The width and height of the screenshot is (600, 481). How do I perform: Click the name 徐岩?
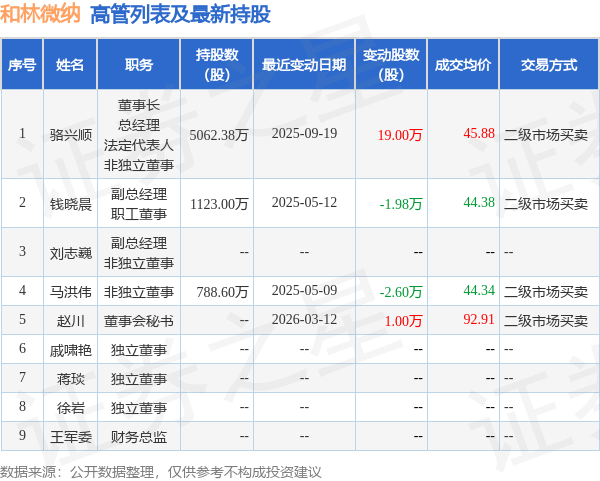[71, 408]
